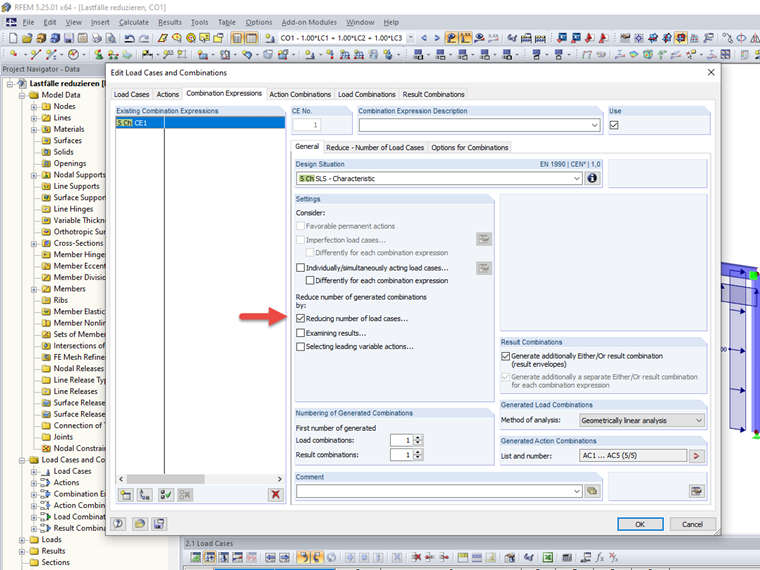
Task: Switch to Options for Combinations tab
Action: pyautogui.click(x=470, y=147)
